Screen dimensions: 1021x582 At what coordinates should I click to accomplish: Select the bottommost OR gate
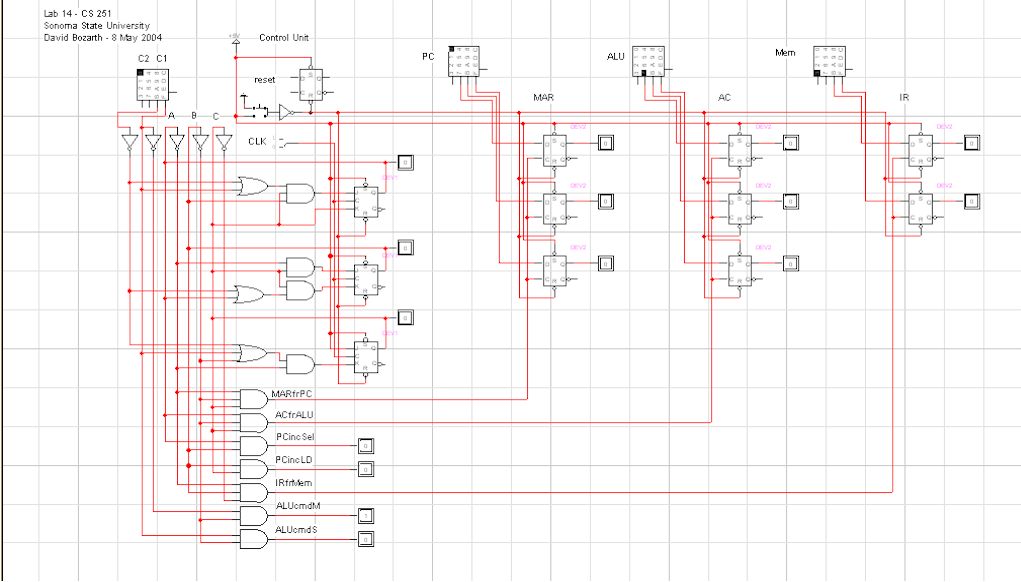[x=252, y=353]
